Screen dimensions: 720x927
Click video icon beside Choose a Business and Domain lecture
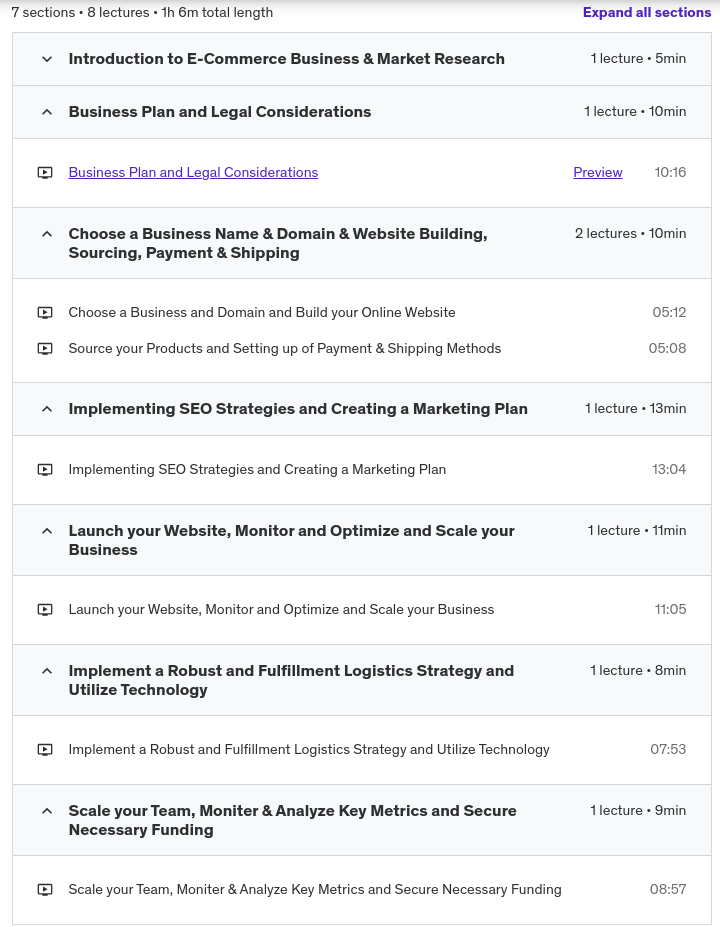[x=45, y=313]
